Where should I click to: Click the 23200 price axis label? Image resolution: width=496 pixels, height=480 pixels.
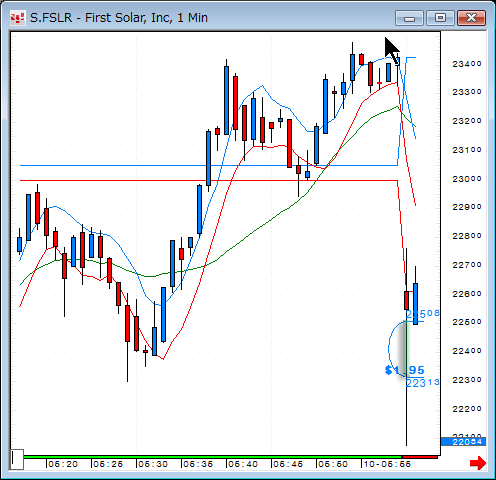[x=467, y=121]
